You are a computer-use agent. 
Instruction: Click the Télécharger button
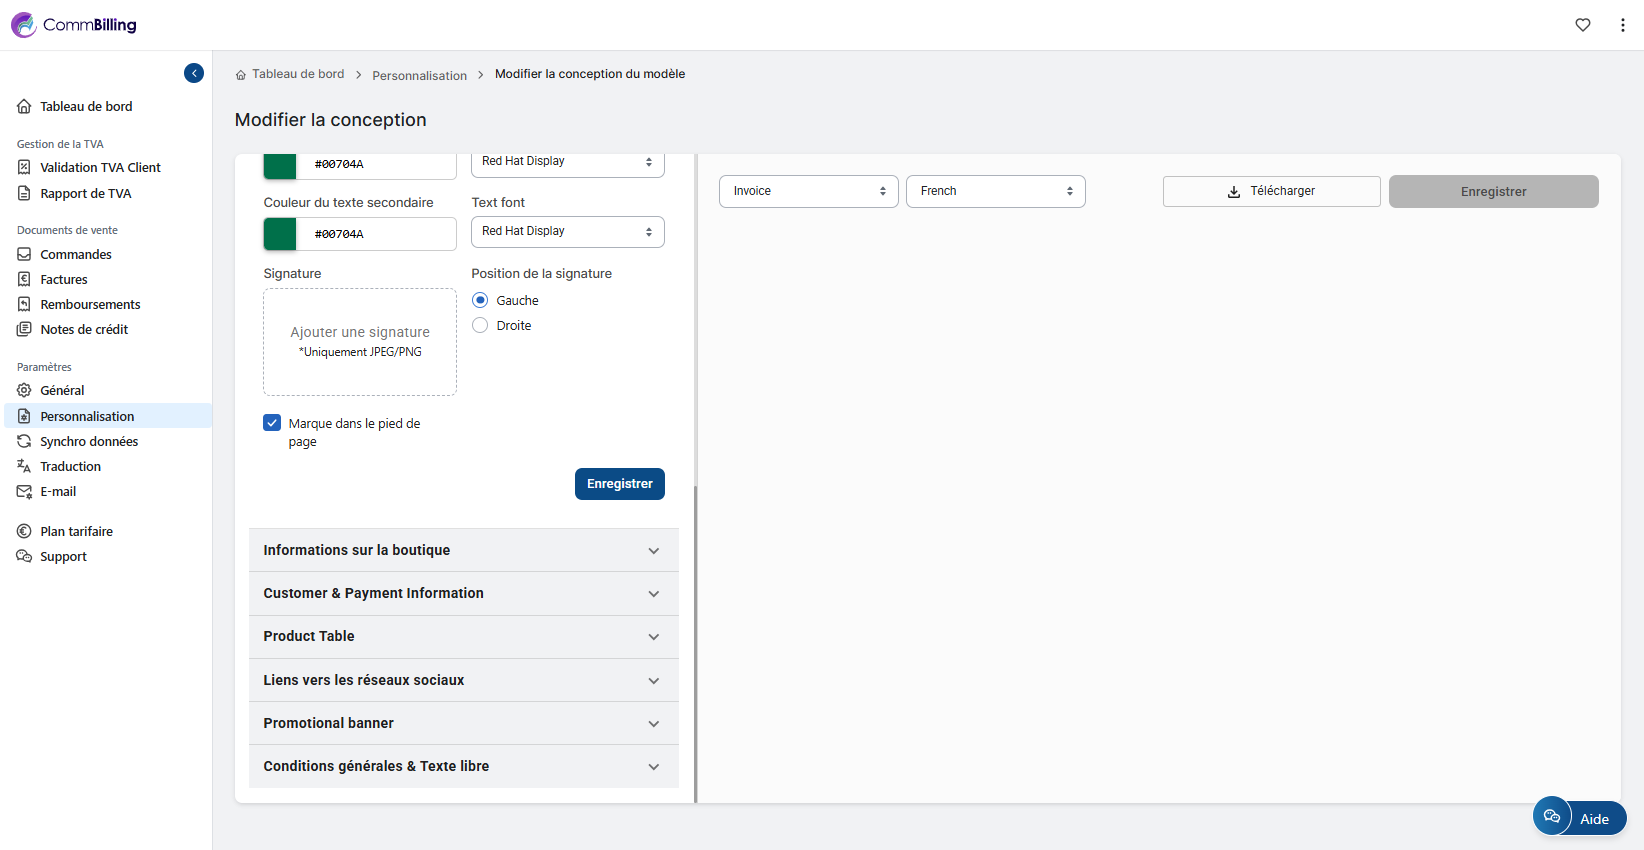(x=1271, y=191)
